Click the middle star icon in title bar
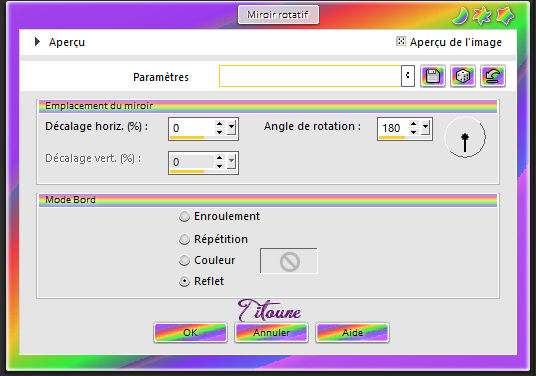The width and height of the screenshot is (536, 376). (x=482, y=16)
